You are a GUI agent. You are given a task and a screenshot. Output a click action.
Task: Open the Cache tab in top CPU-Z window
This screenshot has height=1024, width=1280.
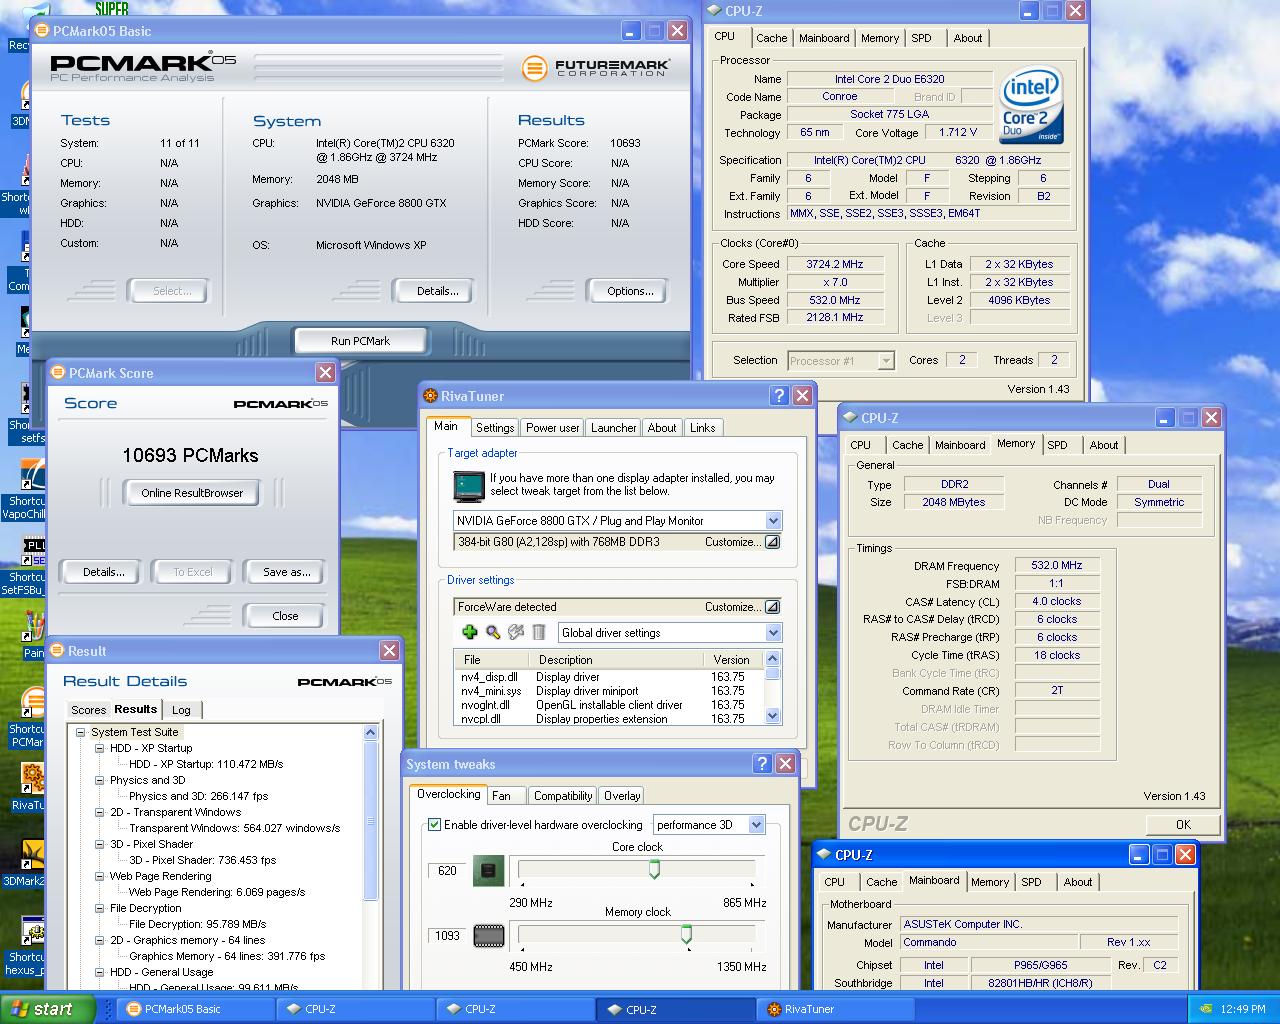click(771, 38)
